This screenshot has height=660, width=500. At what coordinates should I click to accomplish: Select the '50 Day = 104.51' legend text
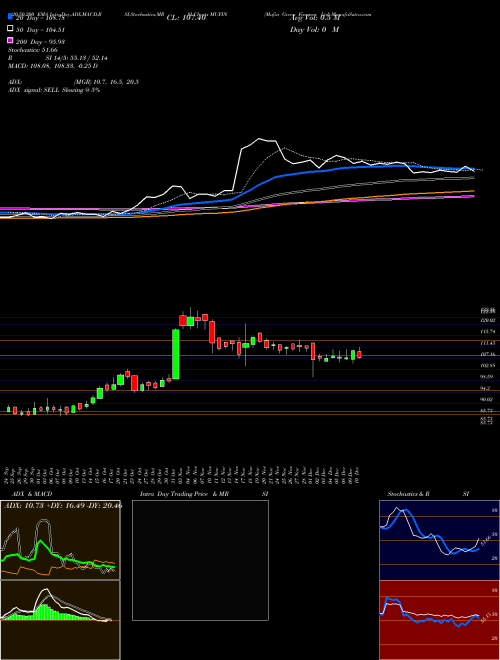click(39, 29)
